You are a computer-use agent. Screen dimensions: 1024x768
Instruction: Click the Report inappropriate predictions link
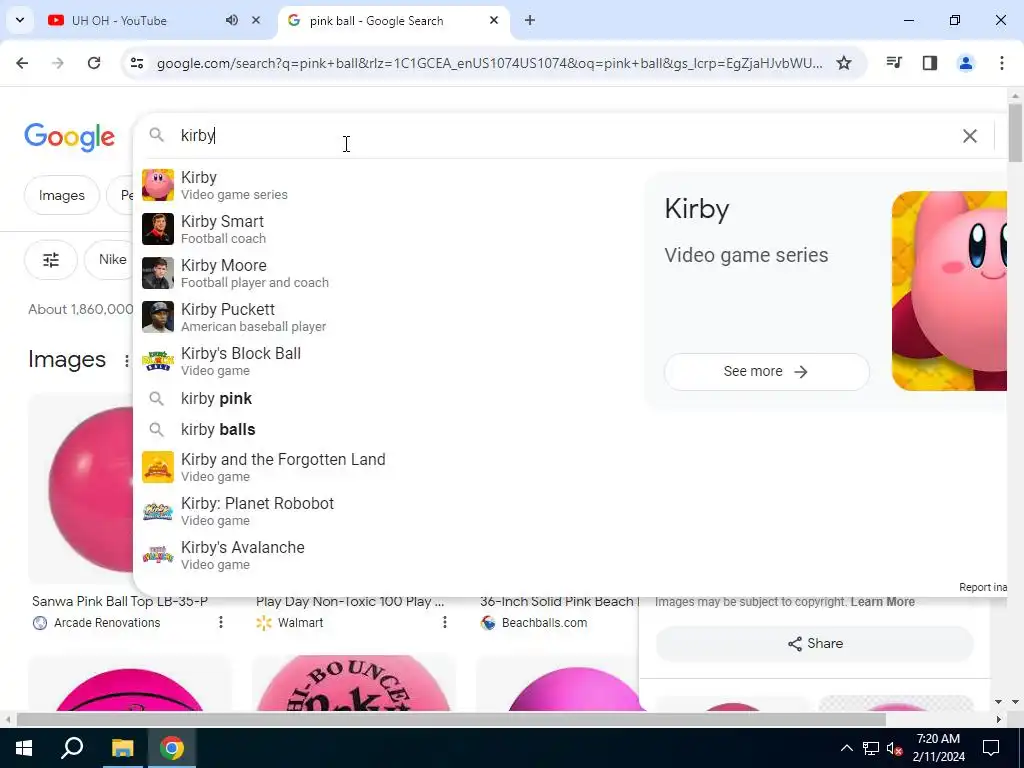pos(982,587)
